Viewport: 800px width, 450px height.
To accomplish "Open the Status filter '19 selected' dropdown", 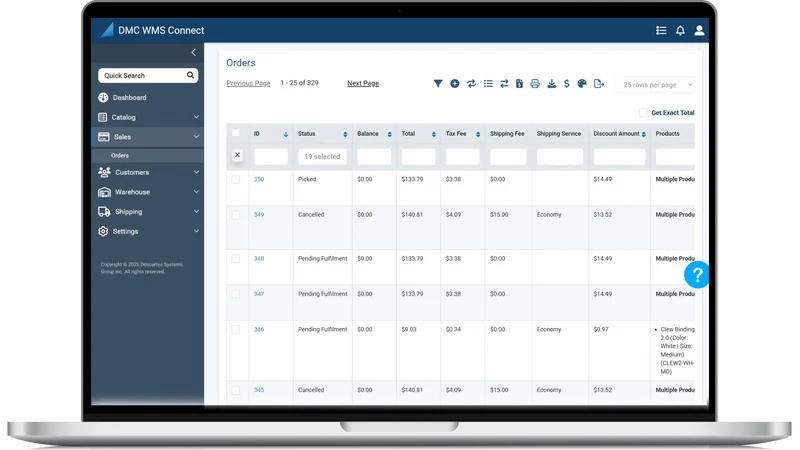I will click(x=322, y=157).
